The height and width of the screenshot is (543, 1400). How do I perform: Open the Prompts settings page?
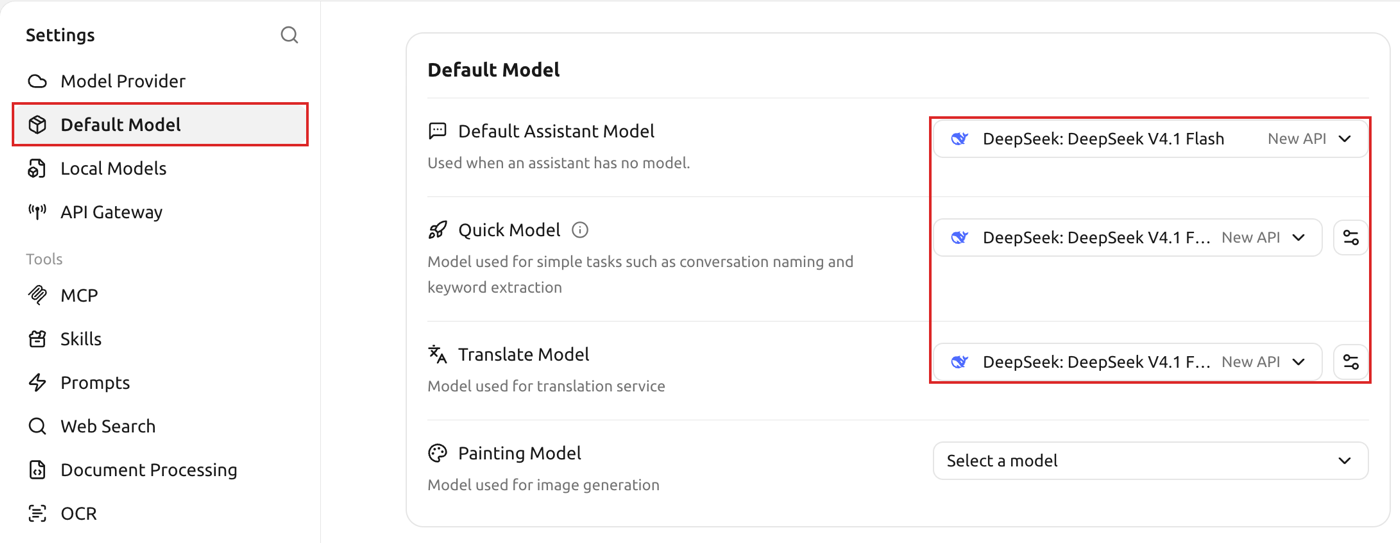[160, 383]
